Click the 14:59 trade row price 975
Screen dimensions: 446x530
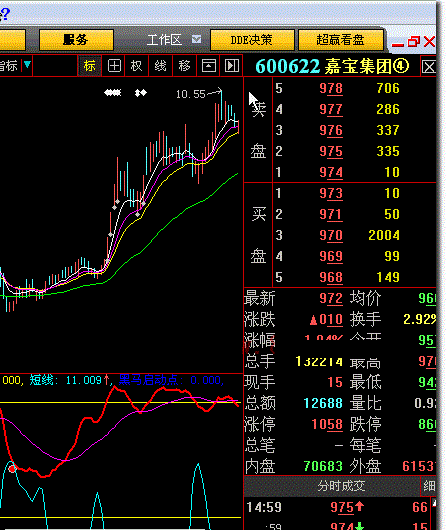point(342,507)
